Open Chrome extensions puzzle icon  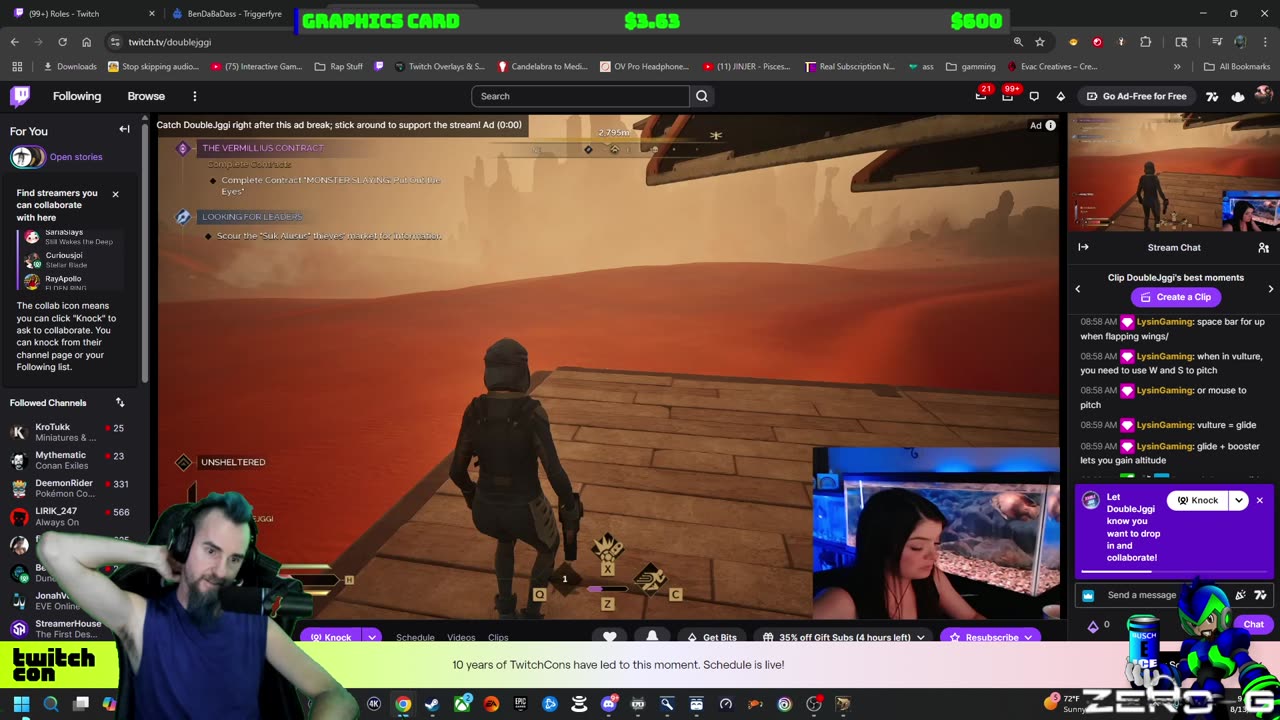[x=1146, y=42]
